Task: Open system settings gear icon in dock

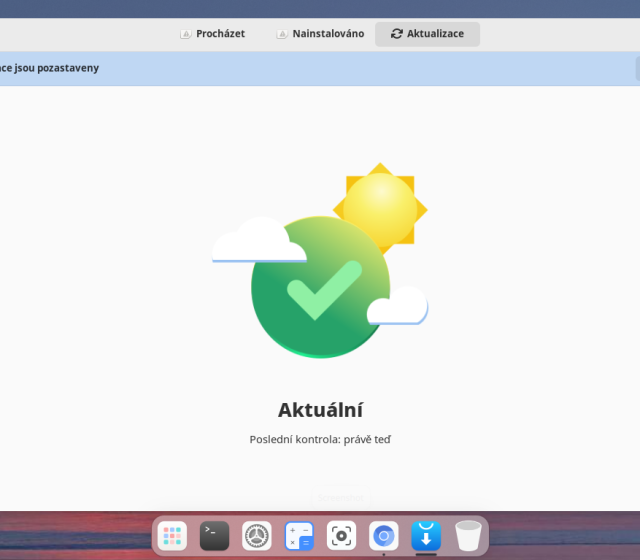Action: click(257, 536)
